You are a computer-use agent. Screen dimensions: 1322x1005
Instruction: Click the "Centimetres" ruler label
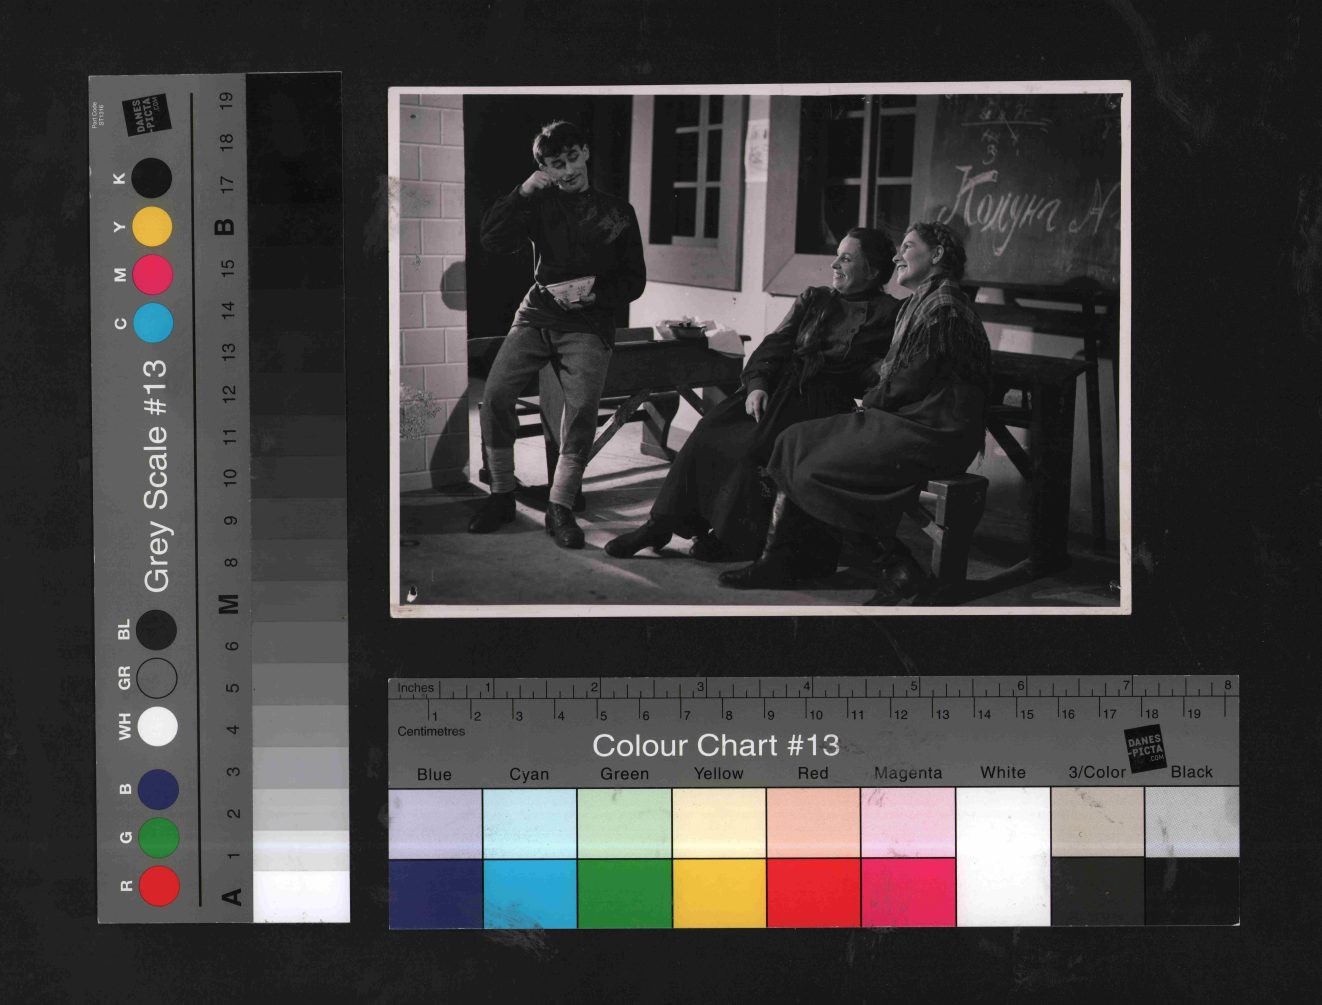pos(431,731)
